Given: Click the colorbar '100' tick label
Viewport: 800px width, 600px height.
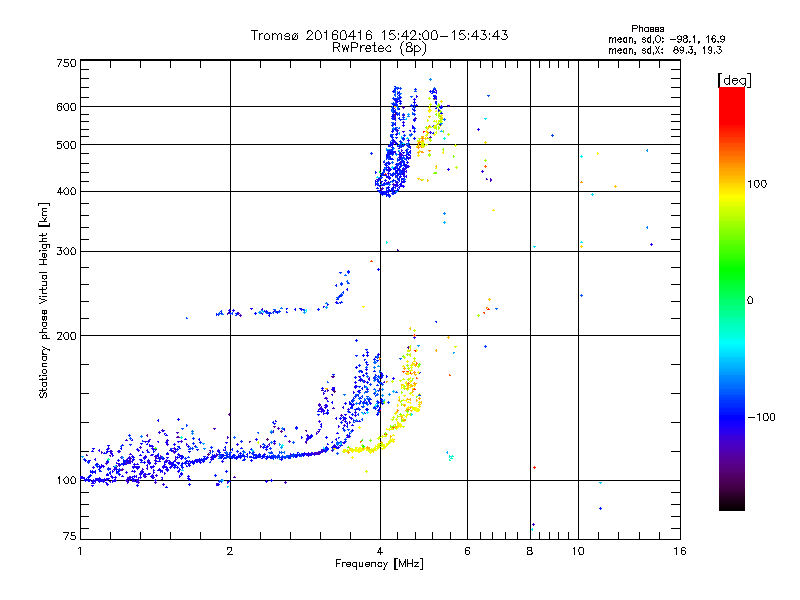Looking at the screenshot, I should coord(757,184).
